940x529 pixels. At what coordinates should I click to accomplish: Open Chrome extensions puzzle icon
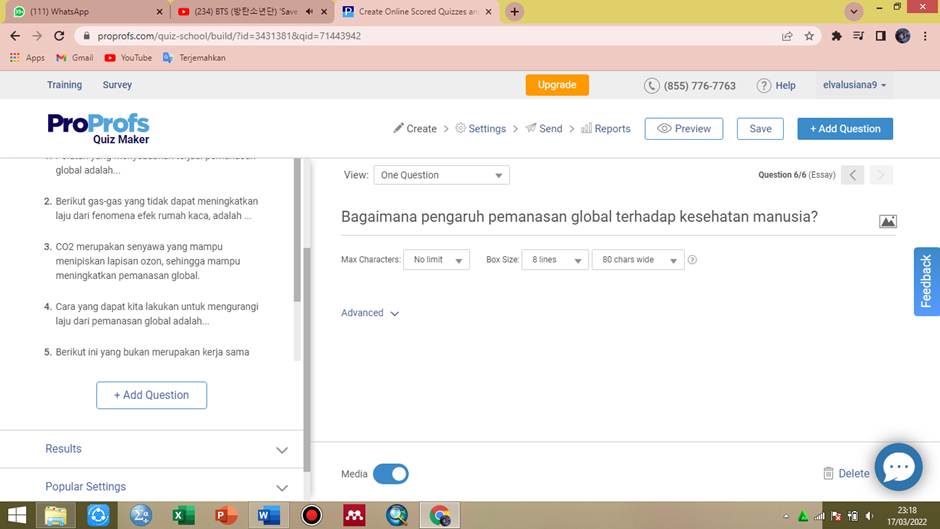tap(836, 36)
